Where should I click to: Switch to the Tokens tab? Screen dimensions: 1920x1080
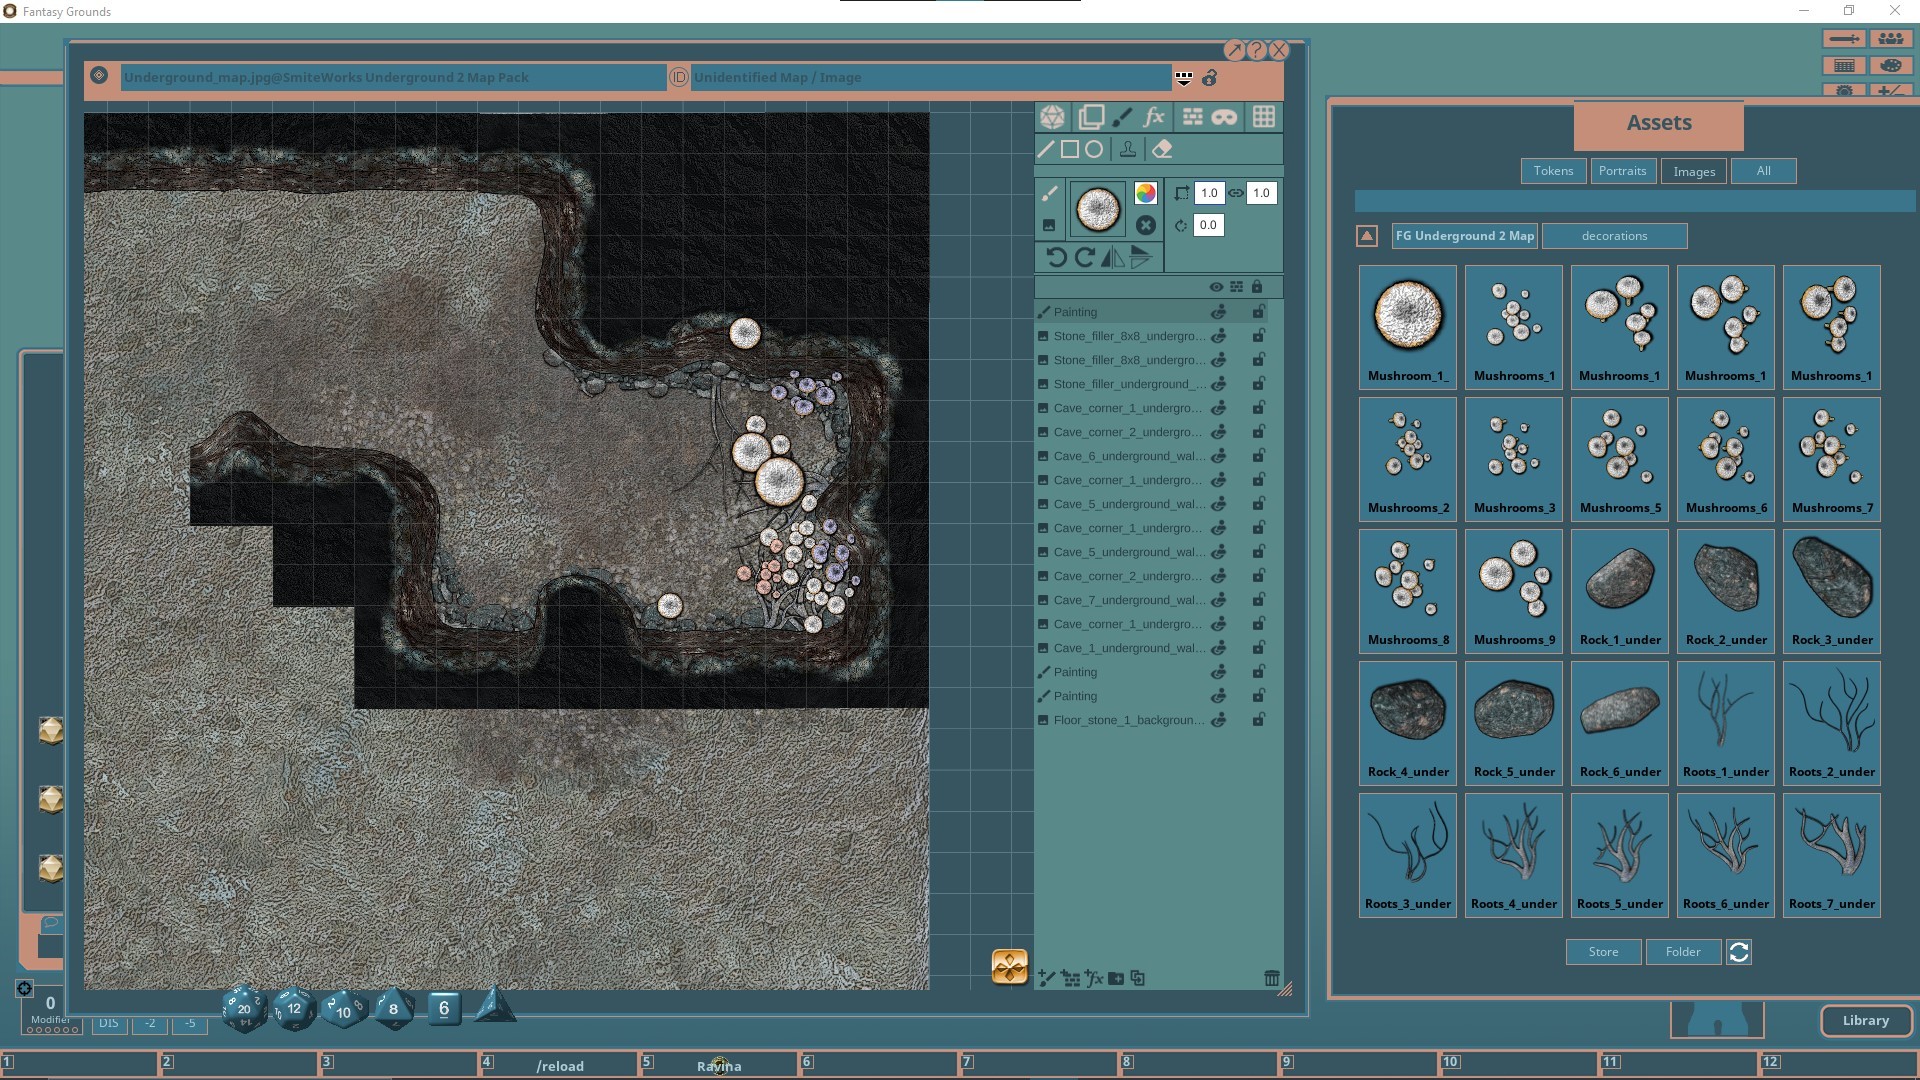(x=1553, y=171)
